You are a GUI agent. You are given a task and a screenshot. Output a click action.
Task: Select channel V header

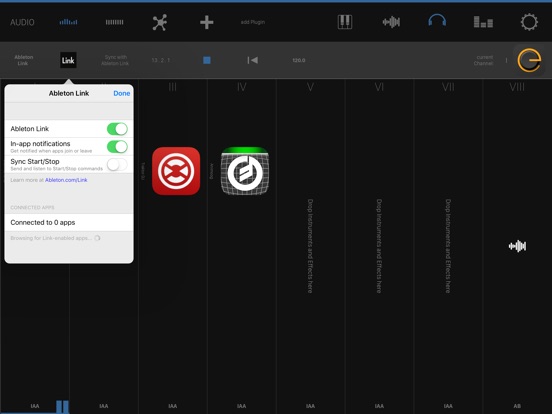pyautogui.click(x=310, y=87)
